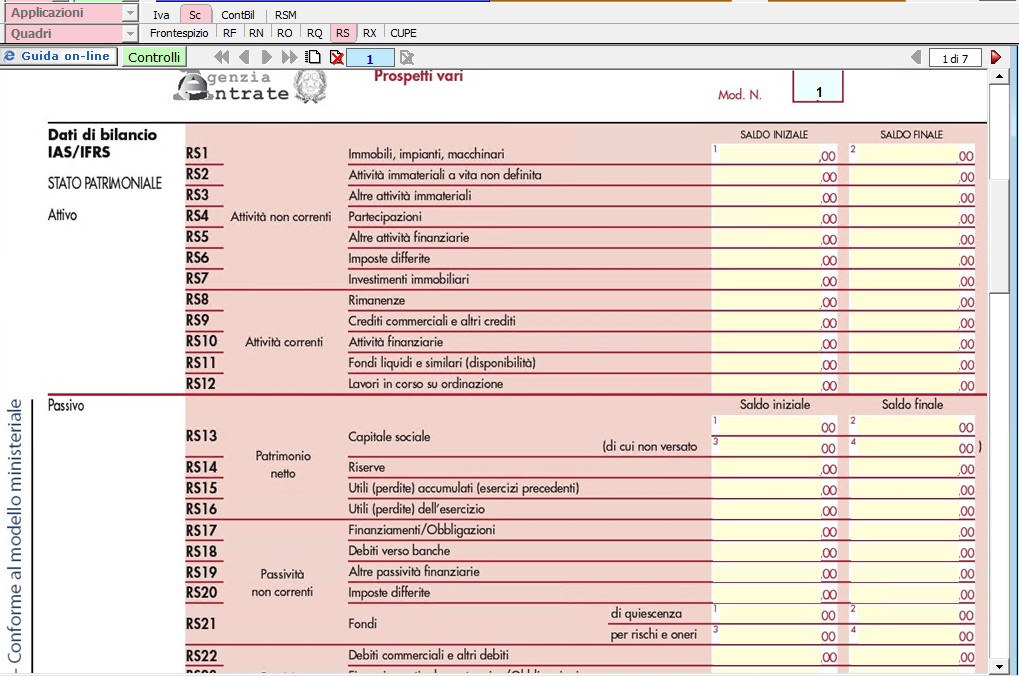Click RS13 Capitale sociale saldo finale field

pyautogui.click(x=912, y=426)
